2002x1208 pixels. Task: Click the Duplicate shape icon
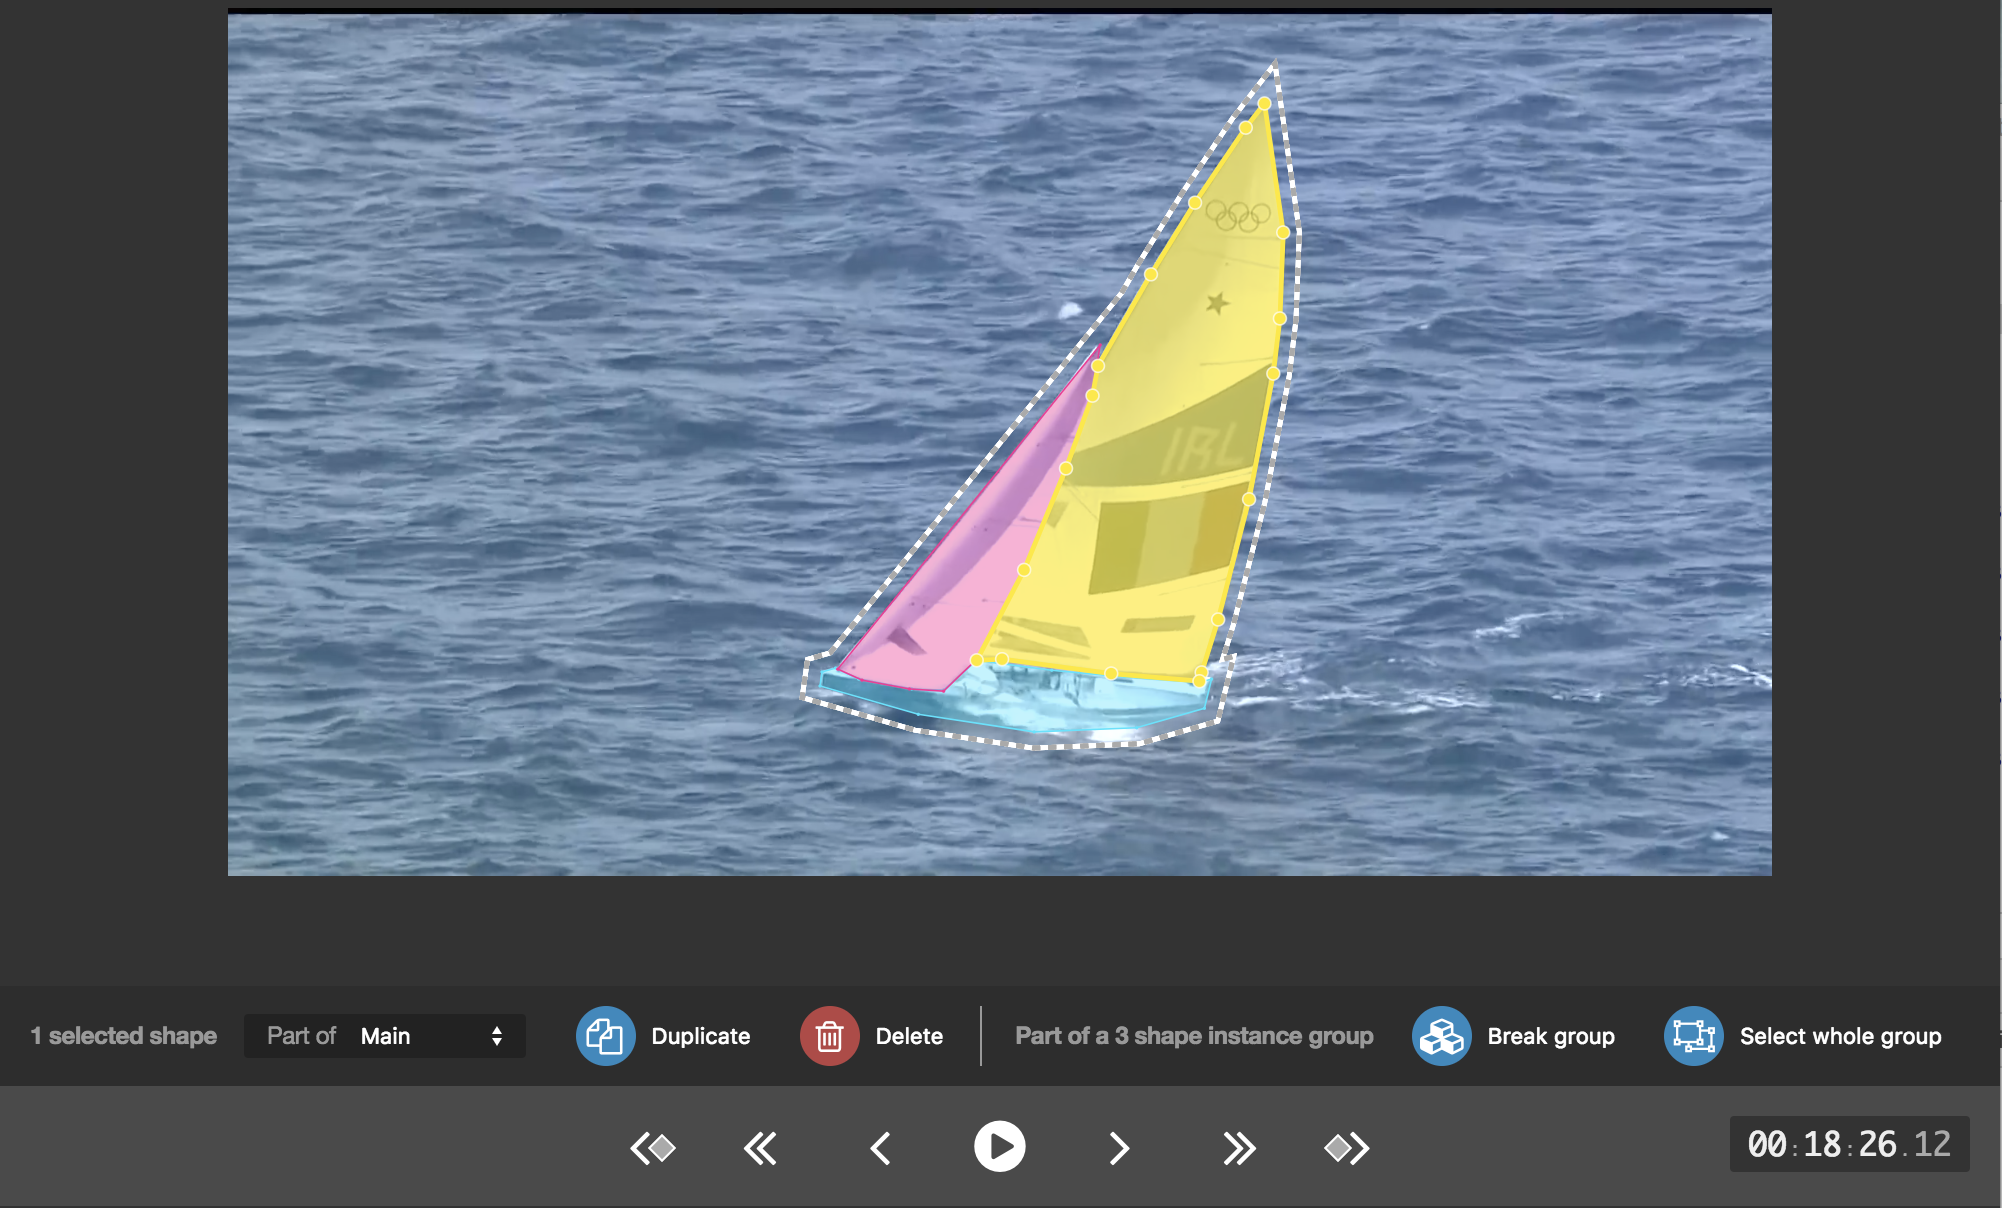(605, 1036)
